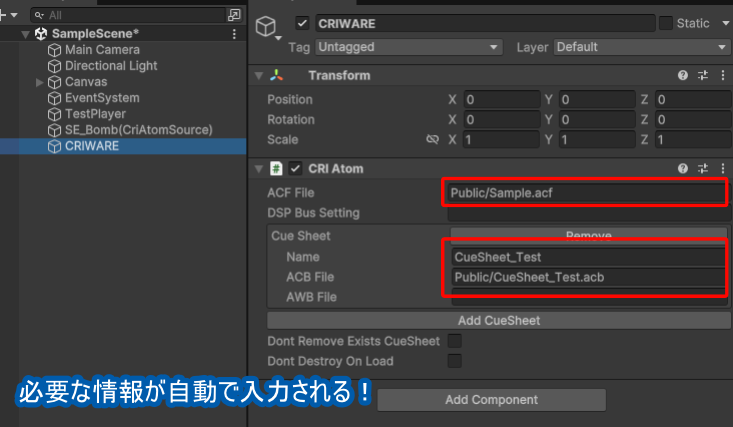Click the Scale Y field
Image resolution: width=733 pixels, height=427 pixels.
point(597,140)
